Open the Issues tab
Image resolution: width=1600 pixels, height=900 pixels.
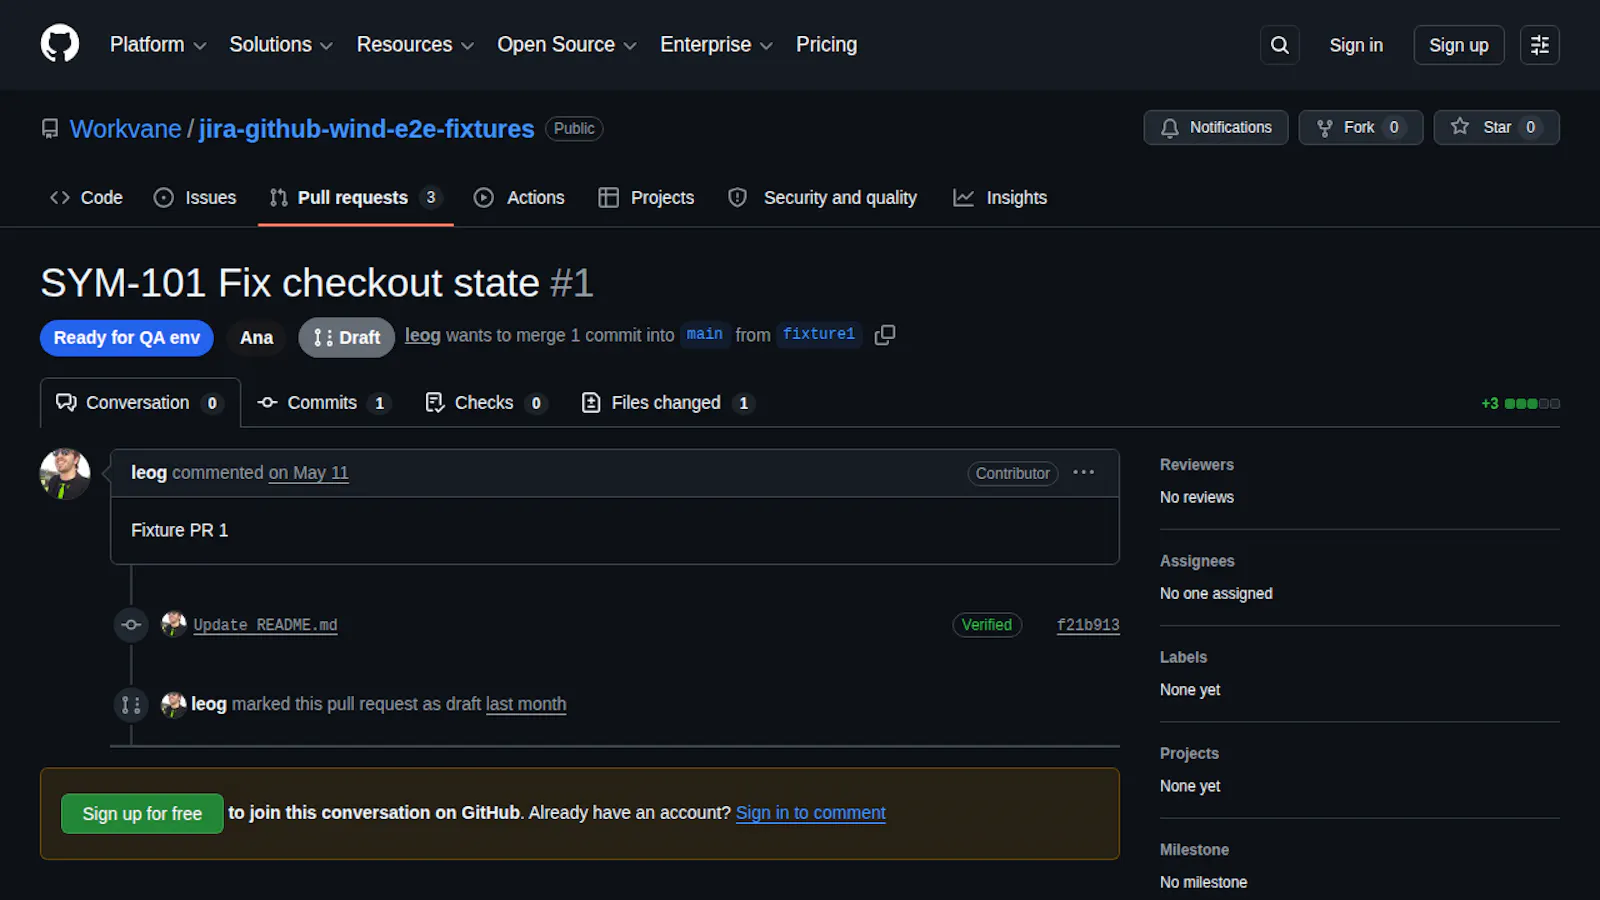point(195,198)
